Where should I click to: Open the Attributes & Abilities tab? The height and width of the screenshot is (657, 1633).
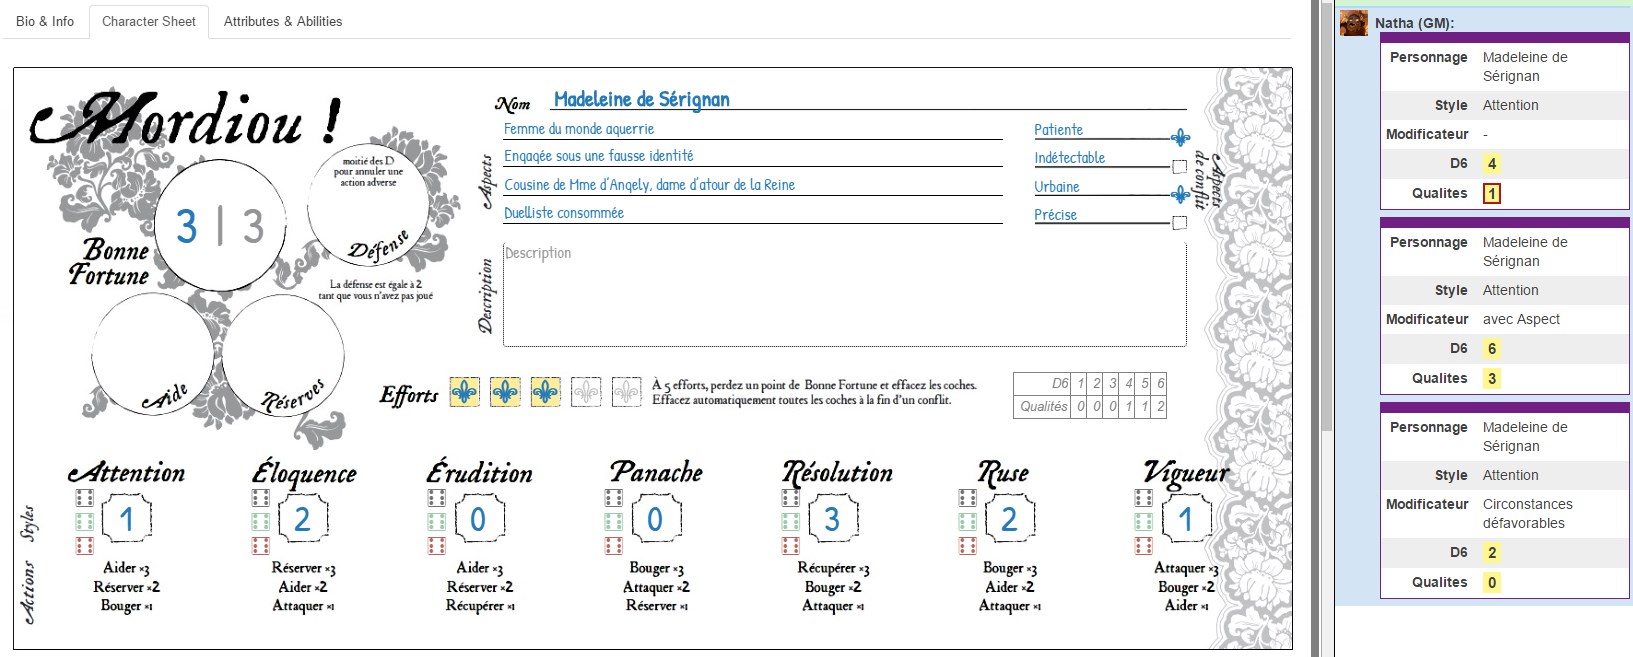click(283, 21)
